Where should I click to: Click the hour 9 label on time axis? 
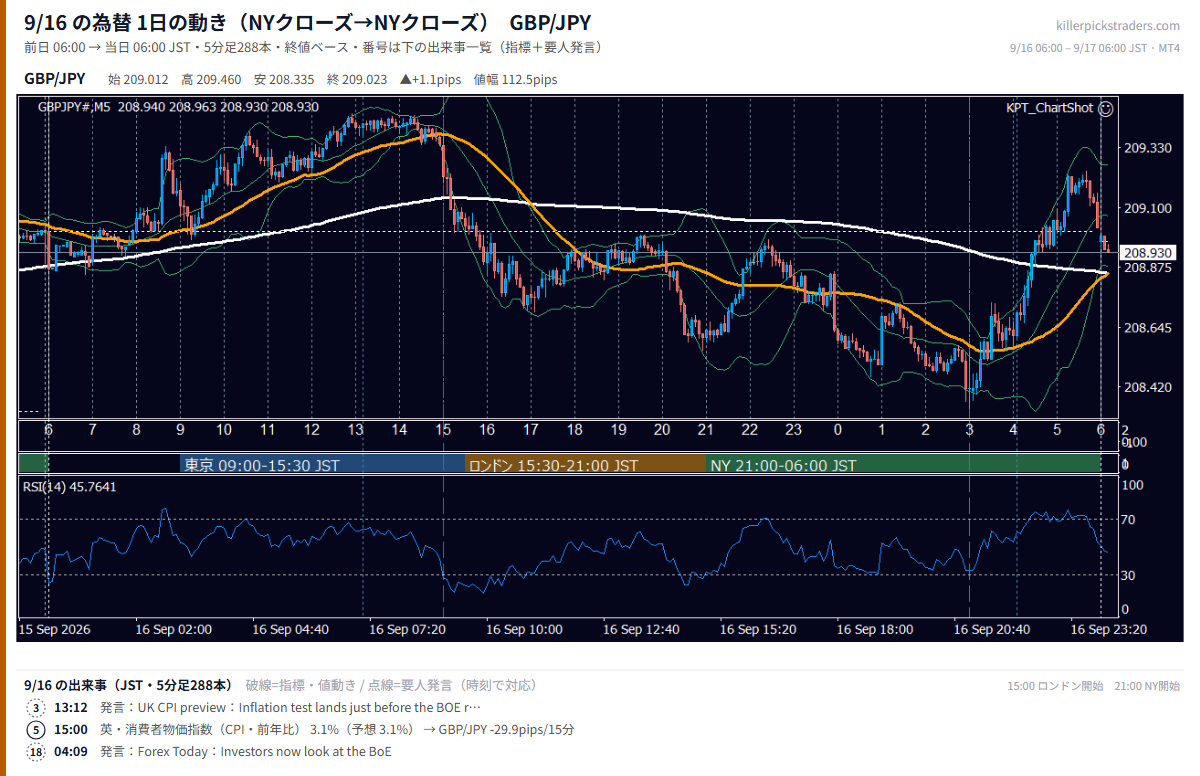pyautogui.click(x=180, y=429)
